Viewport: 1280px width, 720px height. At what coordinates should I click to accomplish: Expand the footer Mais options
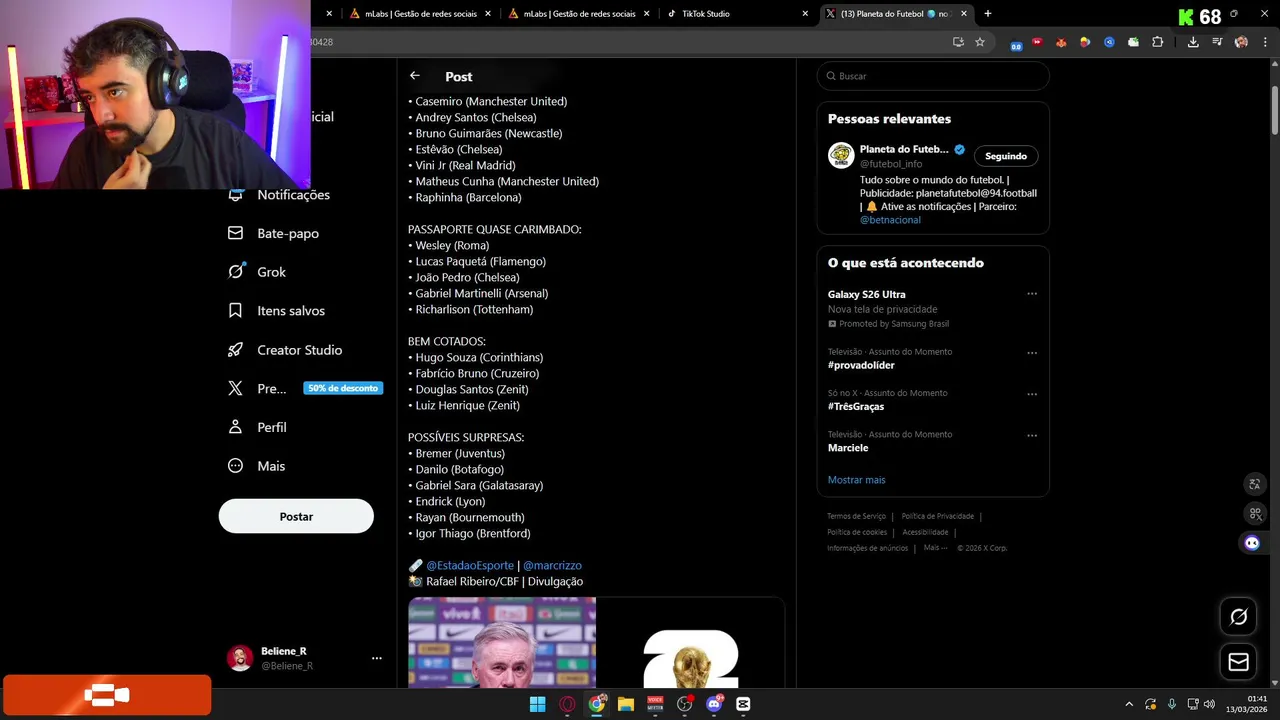point(935,548)
